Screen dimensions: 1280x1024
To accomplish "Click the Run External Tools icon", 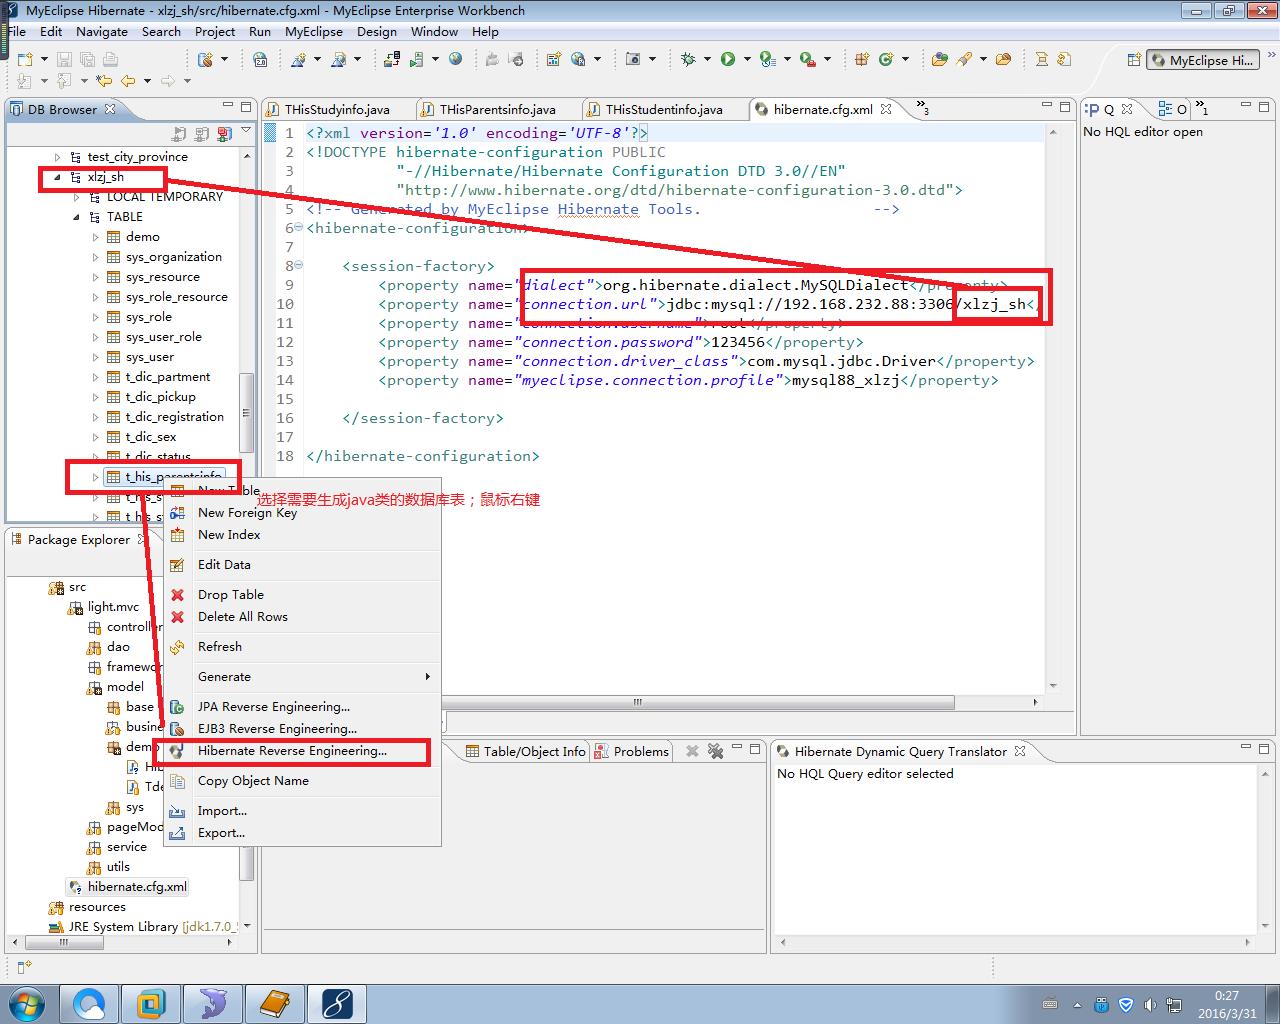I will (808, 59).
